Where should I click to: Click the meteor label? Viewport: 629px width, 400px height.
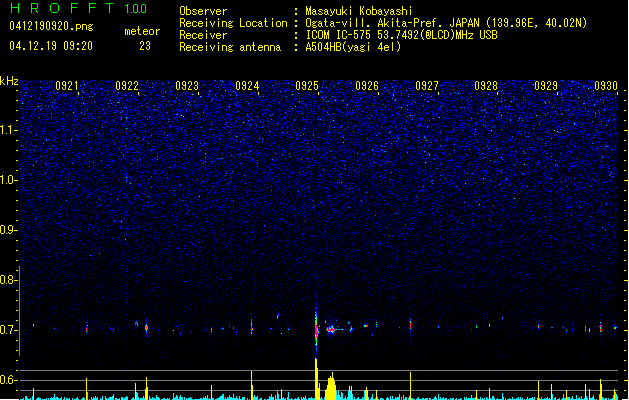point(142,31)
